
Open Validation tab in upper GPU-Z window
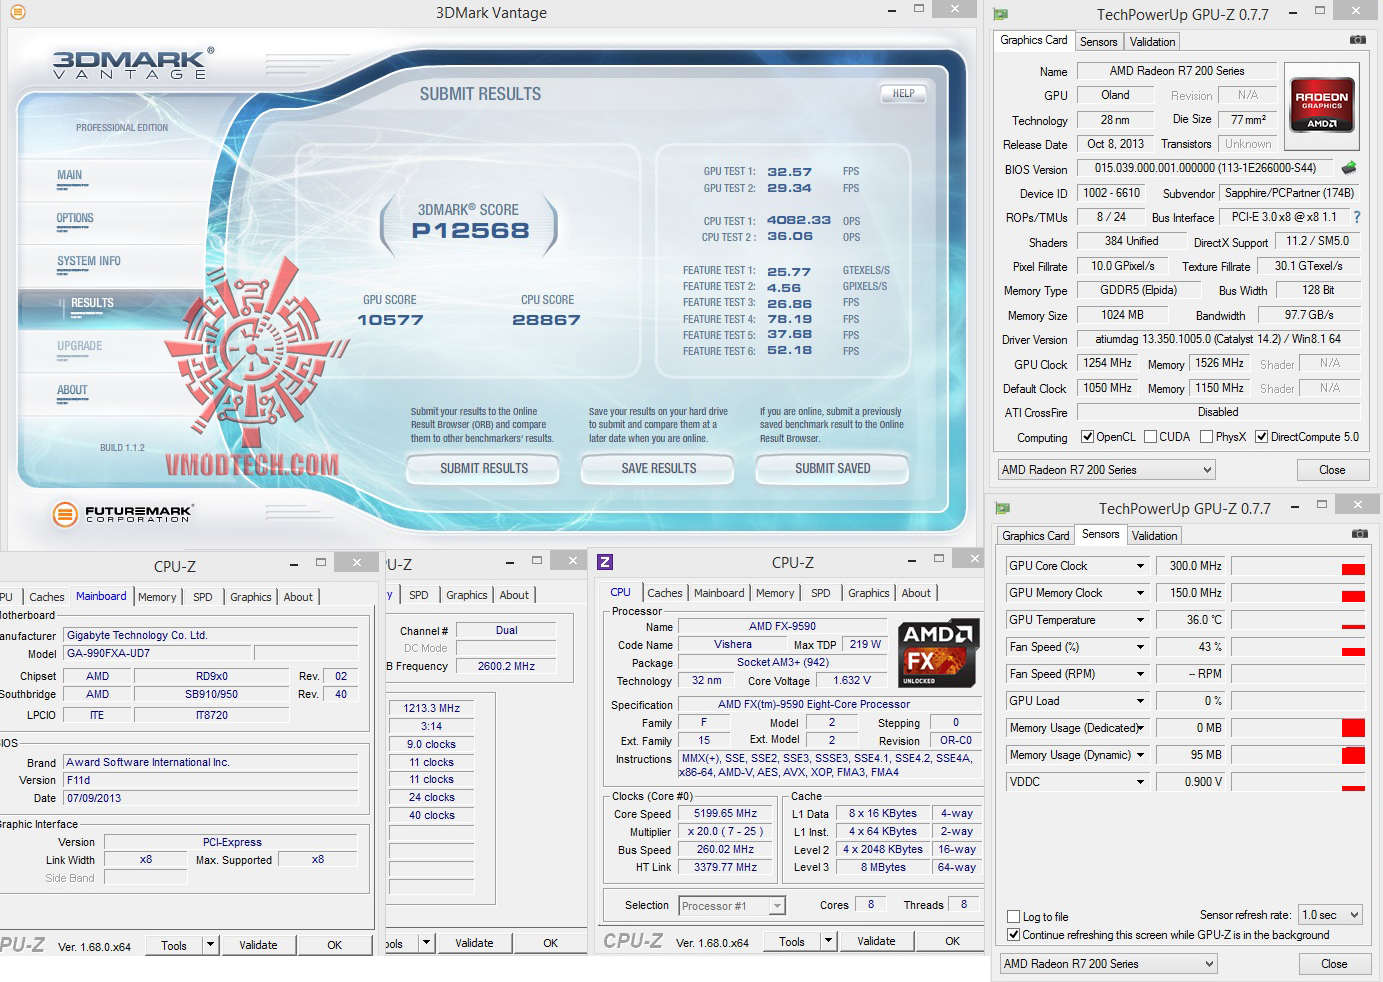[1152, 42]
